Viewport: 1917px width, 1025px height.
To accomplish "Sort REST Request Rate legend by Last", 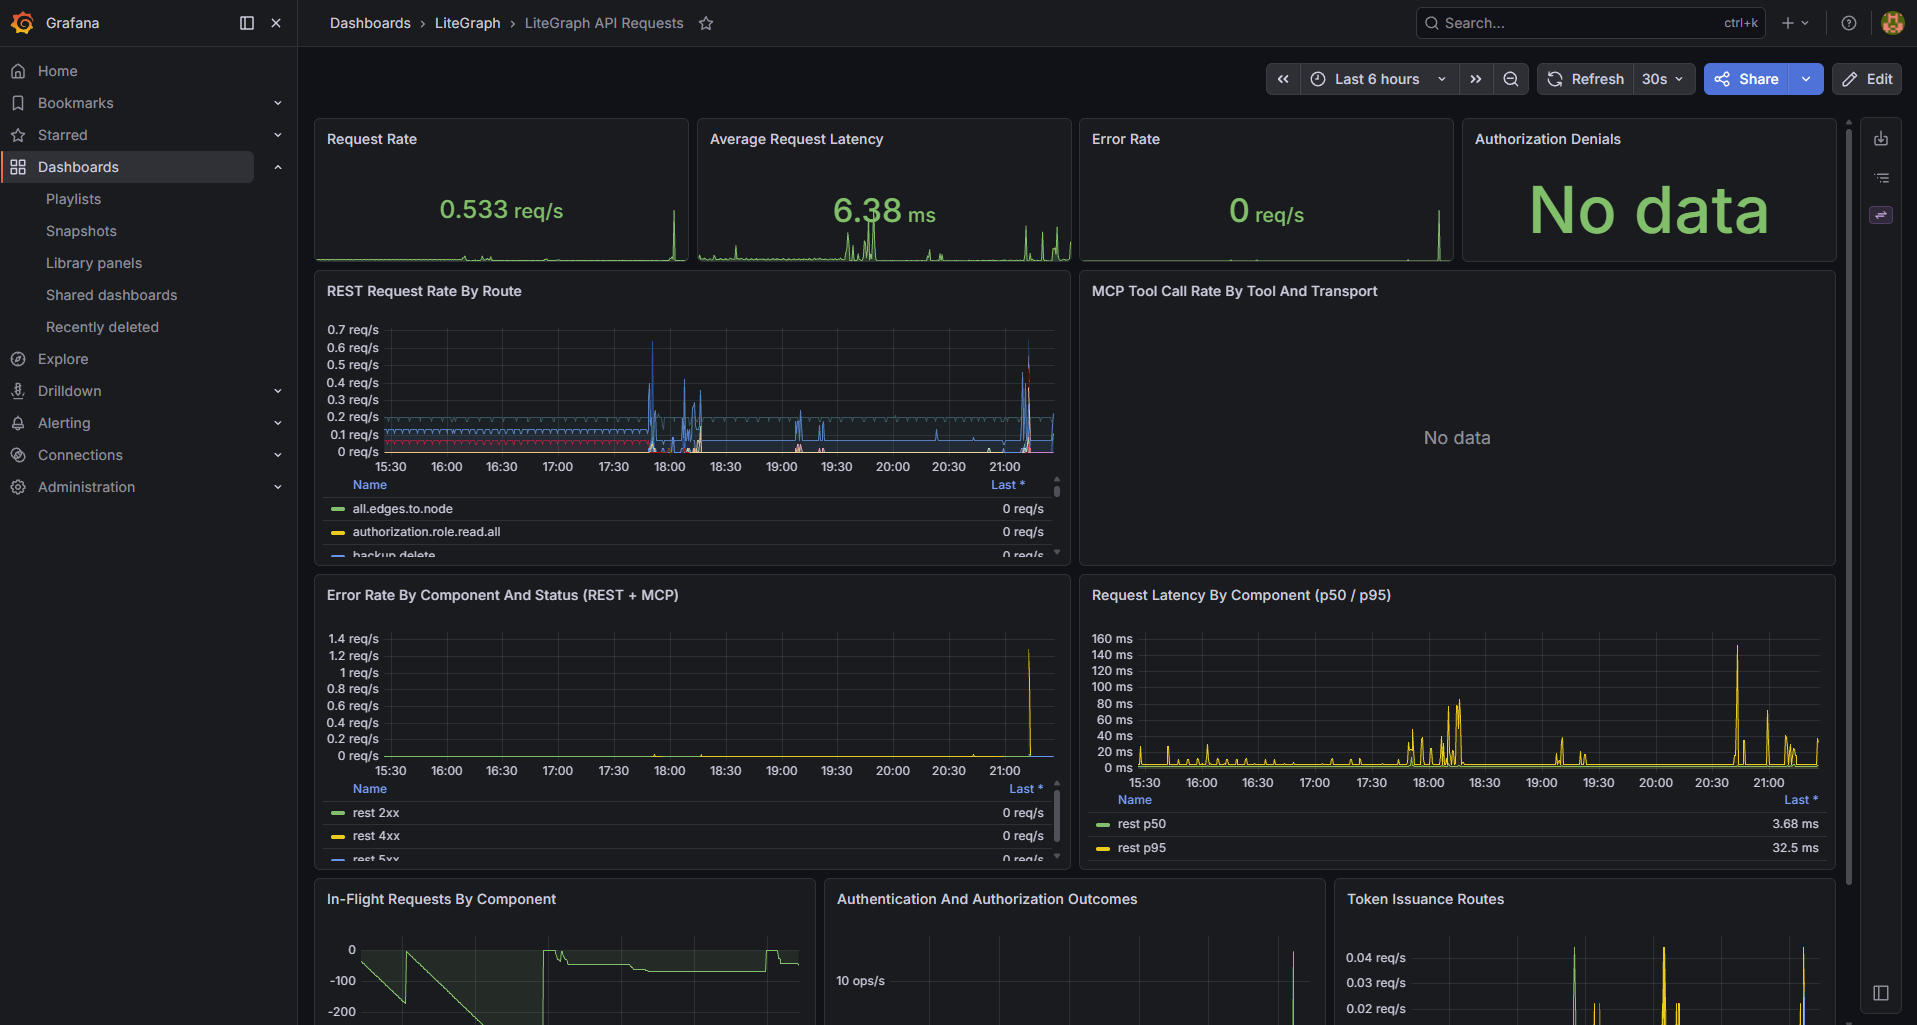I will click(1008, 485).
